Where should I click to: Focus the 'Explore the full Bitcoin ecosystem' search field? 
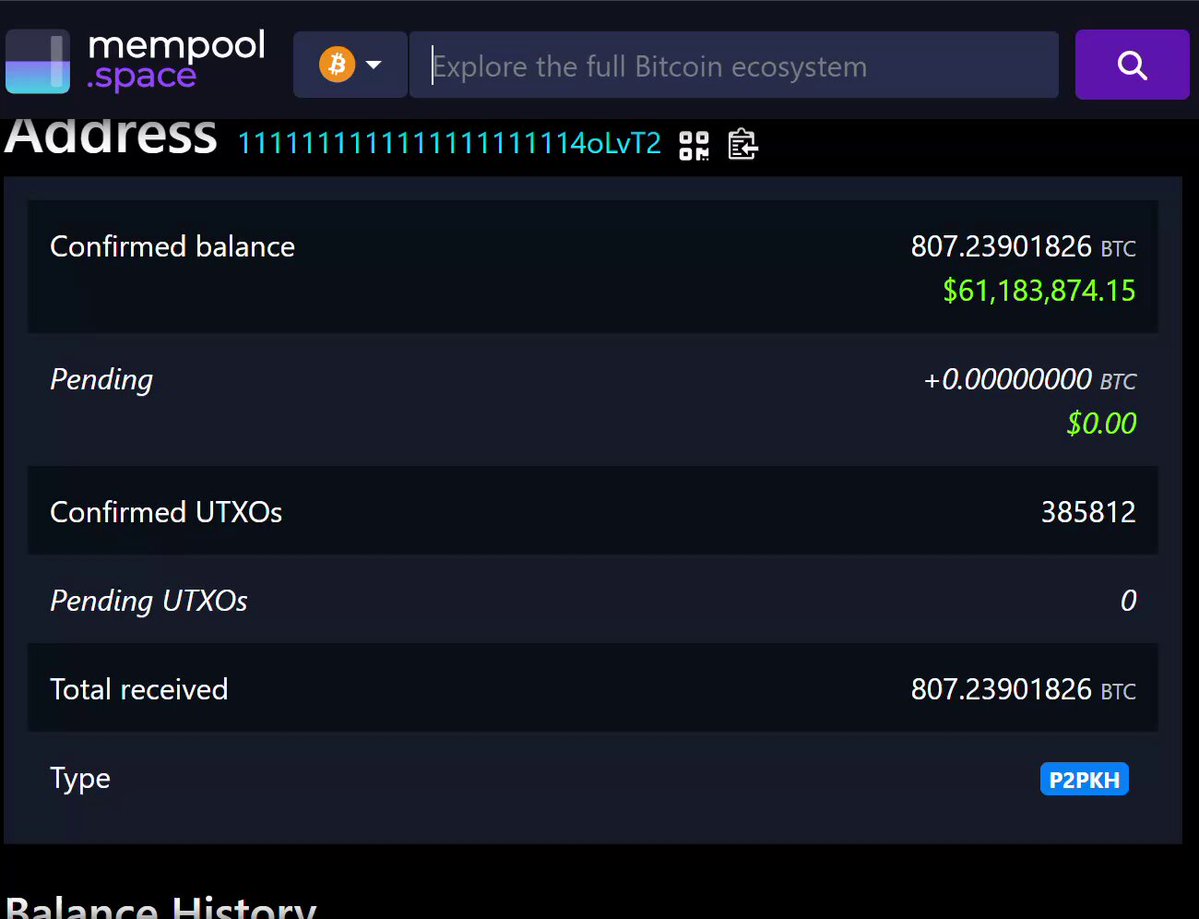click(734, 65)
